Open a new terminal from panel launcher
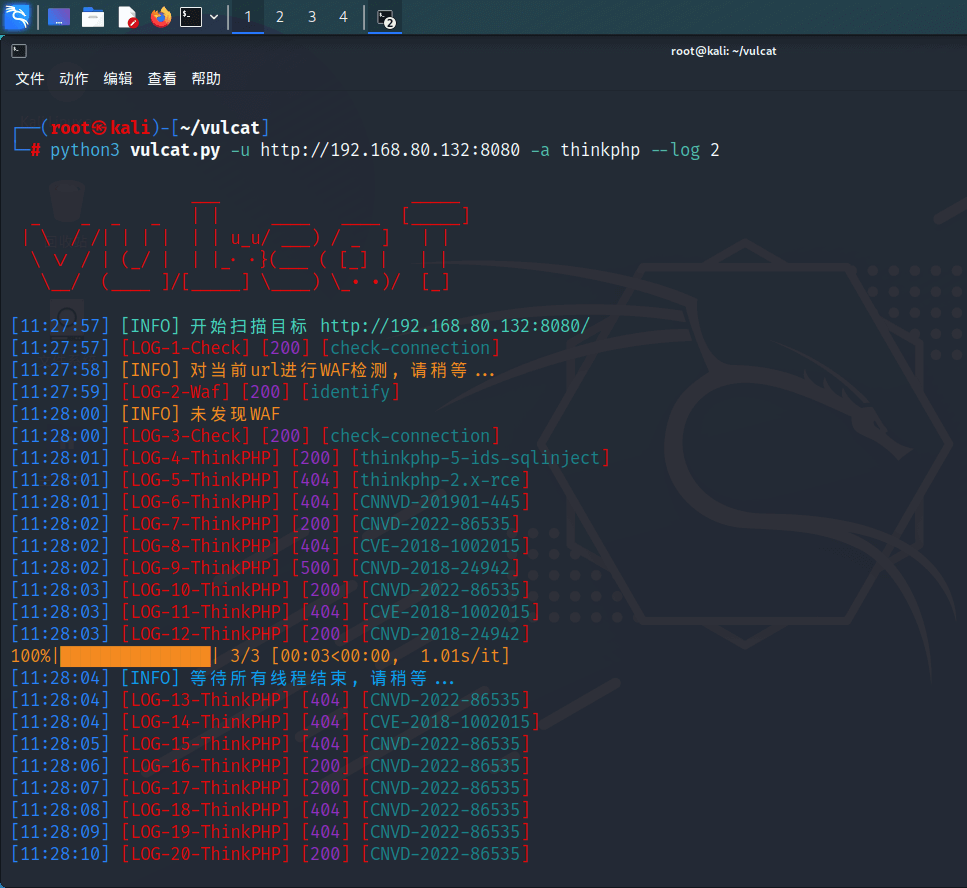This screenshot has width=967, height=888. tap(191, 17)
